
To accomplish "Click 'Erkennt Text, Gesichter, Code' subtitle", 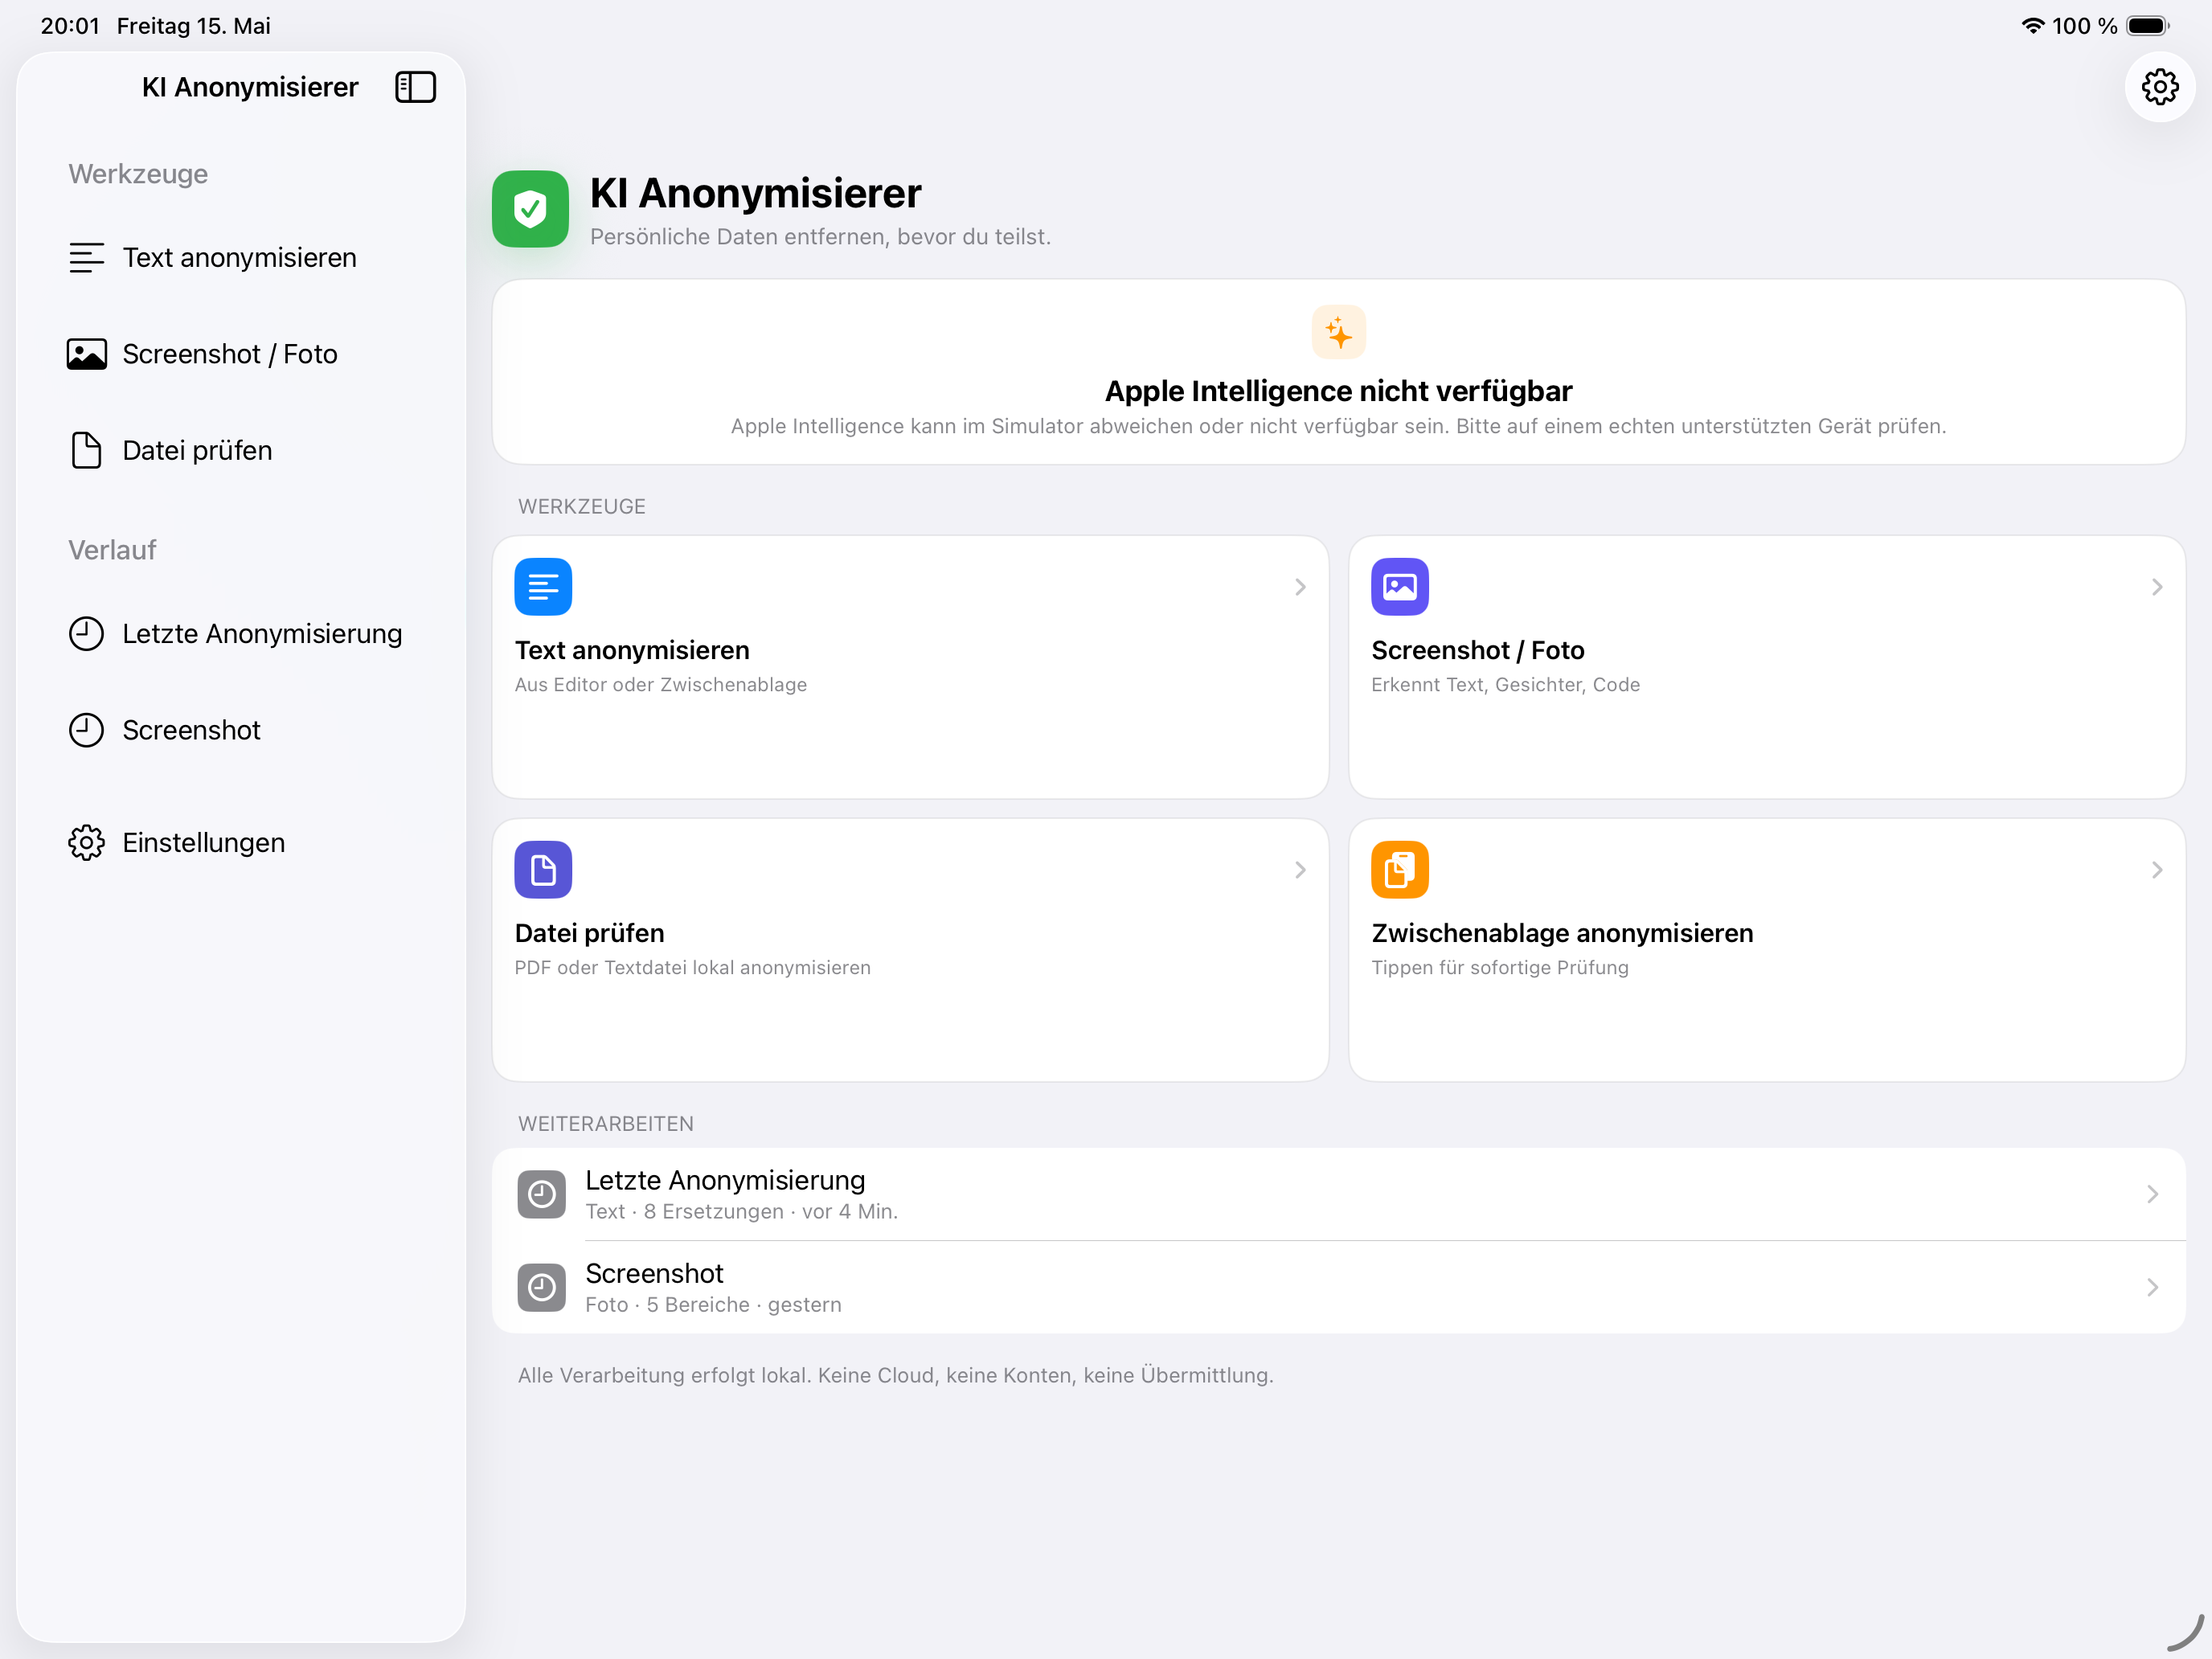I will tap(1505, 685).
